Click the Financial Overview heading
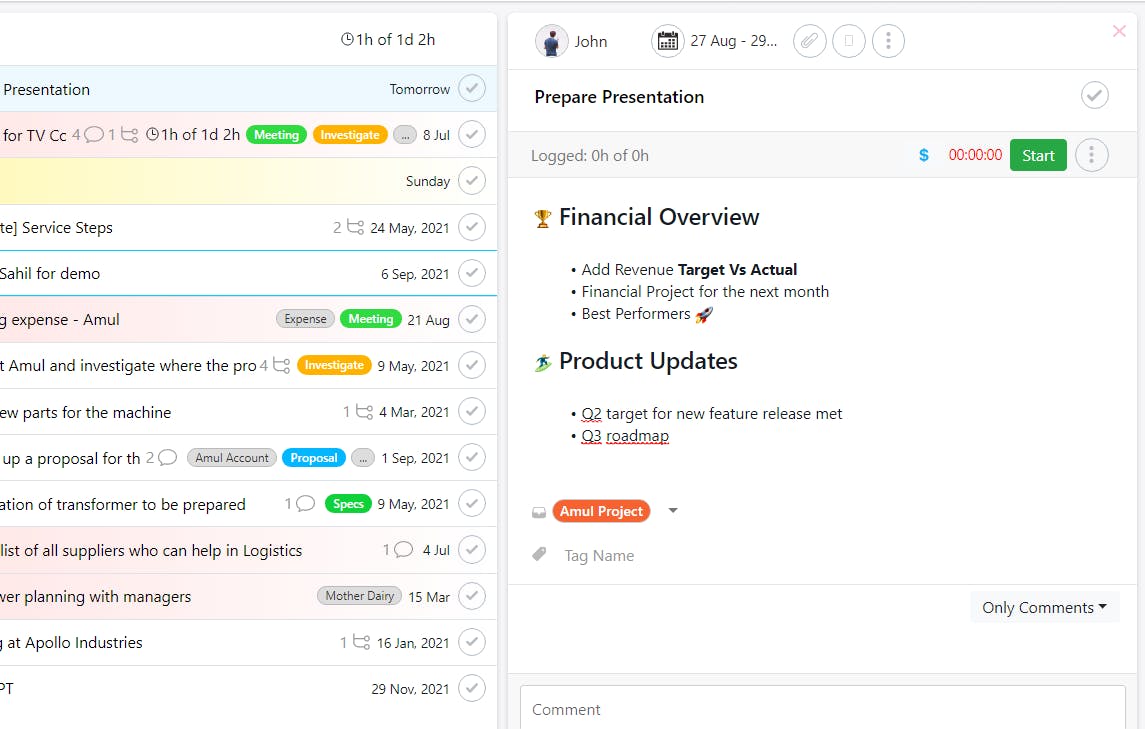Screen dimensions: 1145x729 tap(659, 217)
